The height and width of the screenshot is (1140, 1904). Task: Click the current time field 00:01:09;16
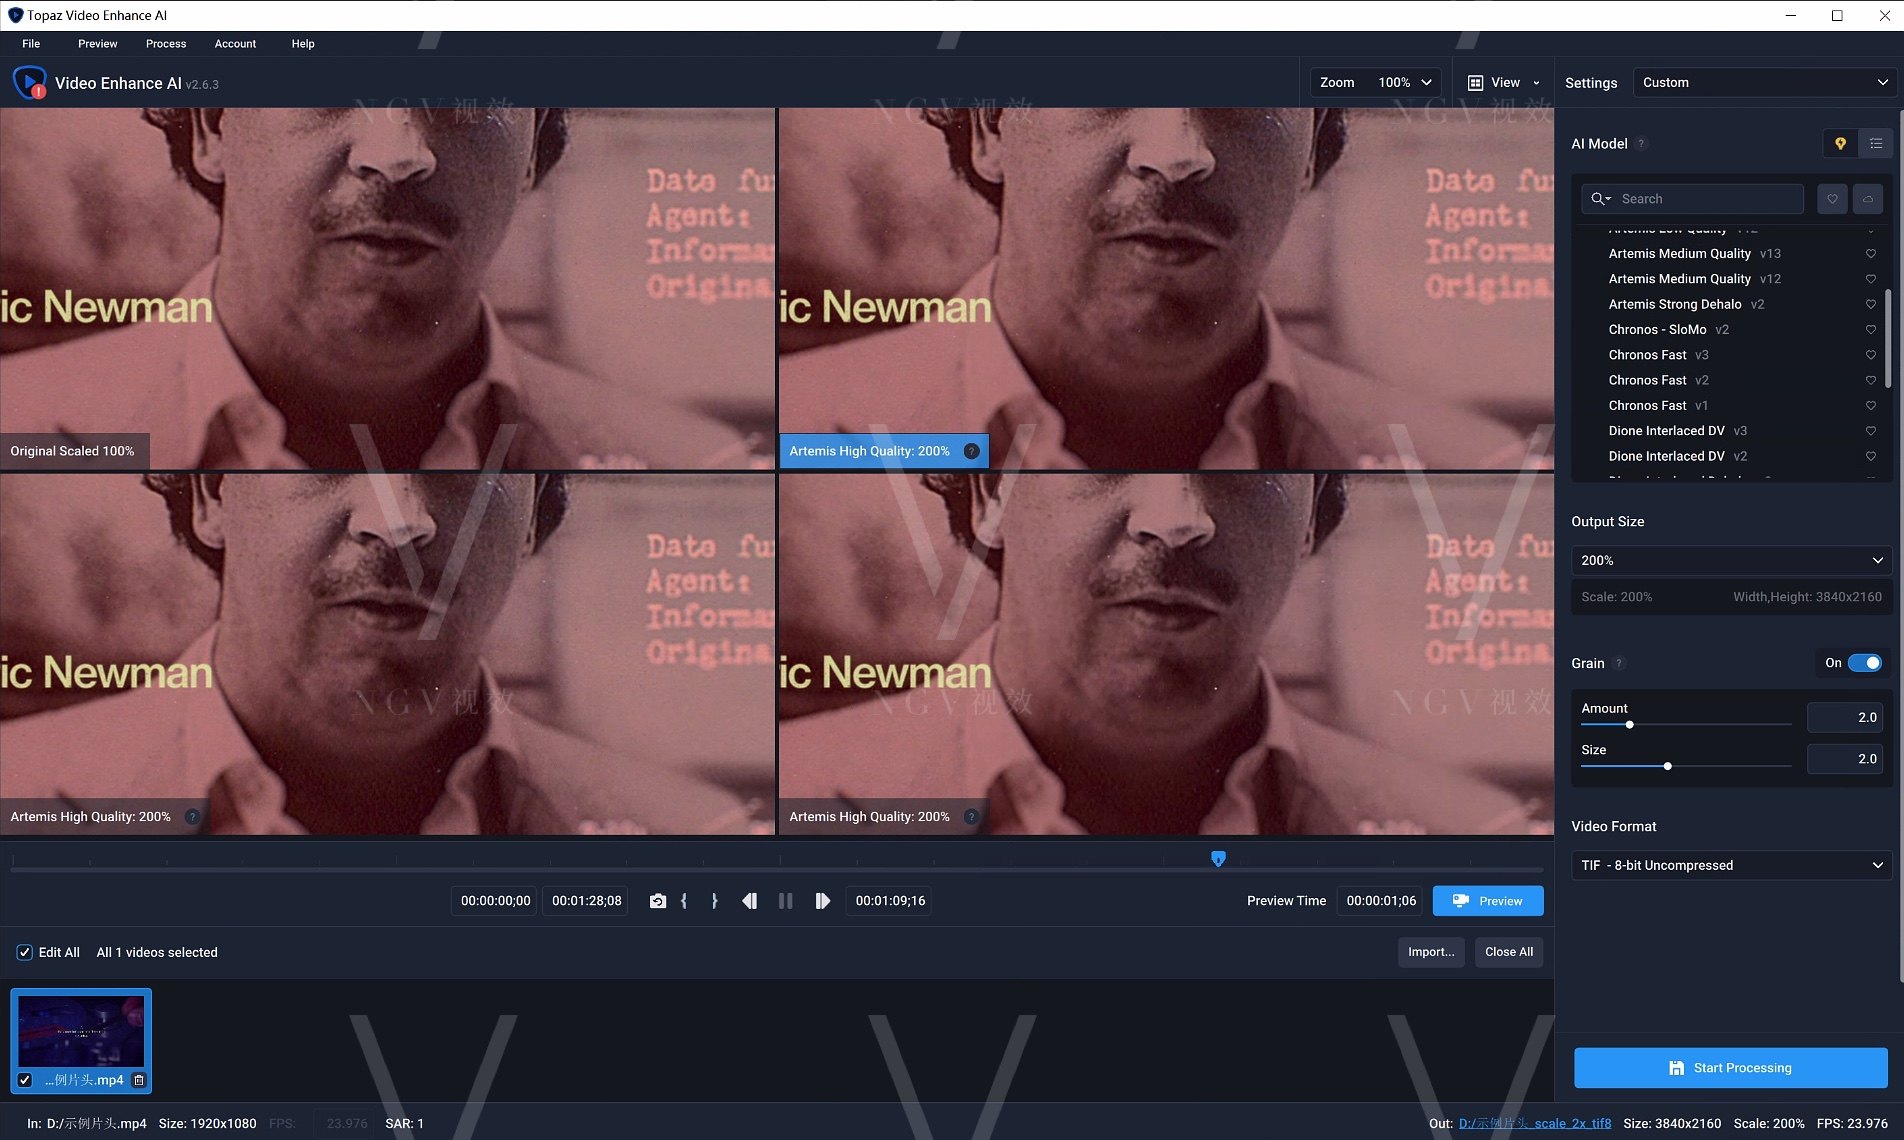point(890,901)
